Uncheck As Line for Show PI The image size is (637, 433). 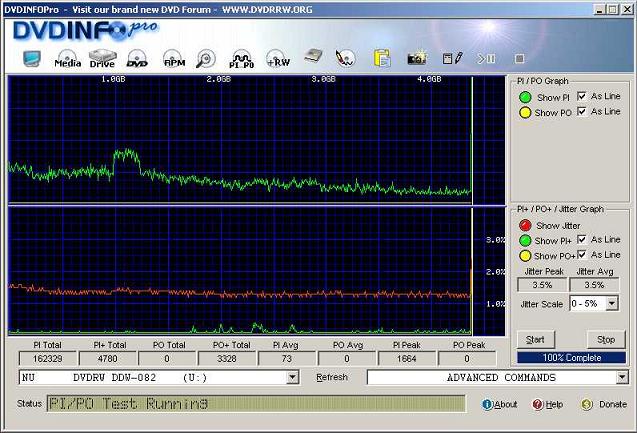point(582,96)
